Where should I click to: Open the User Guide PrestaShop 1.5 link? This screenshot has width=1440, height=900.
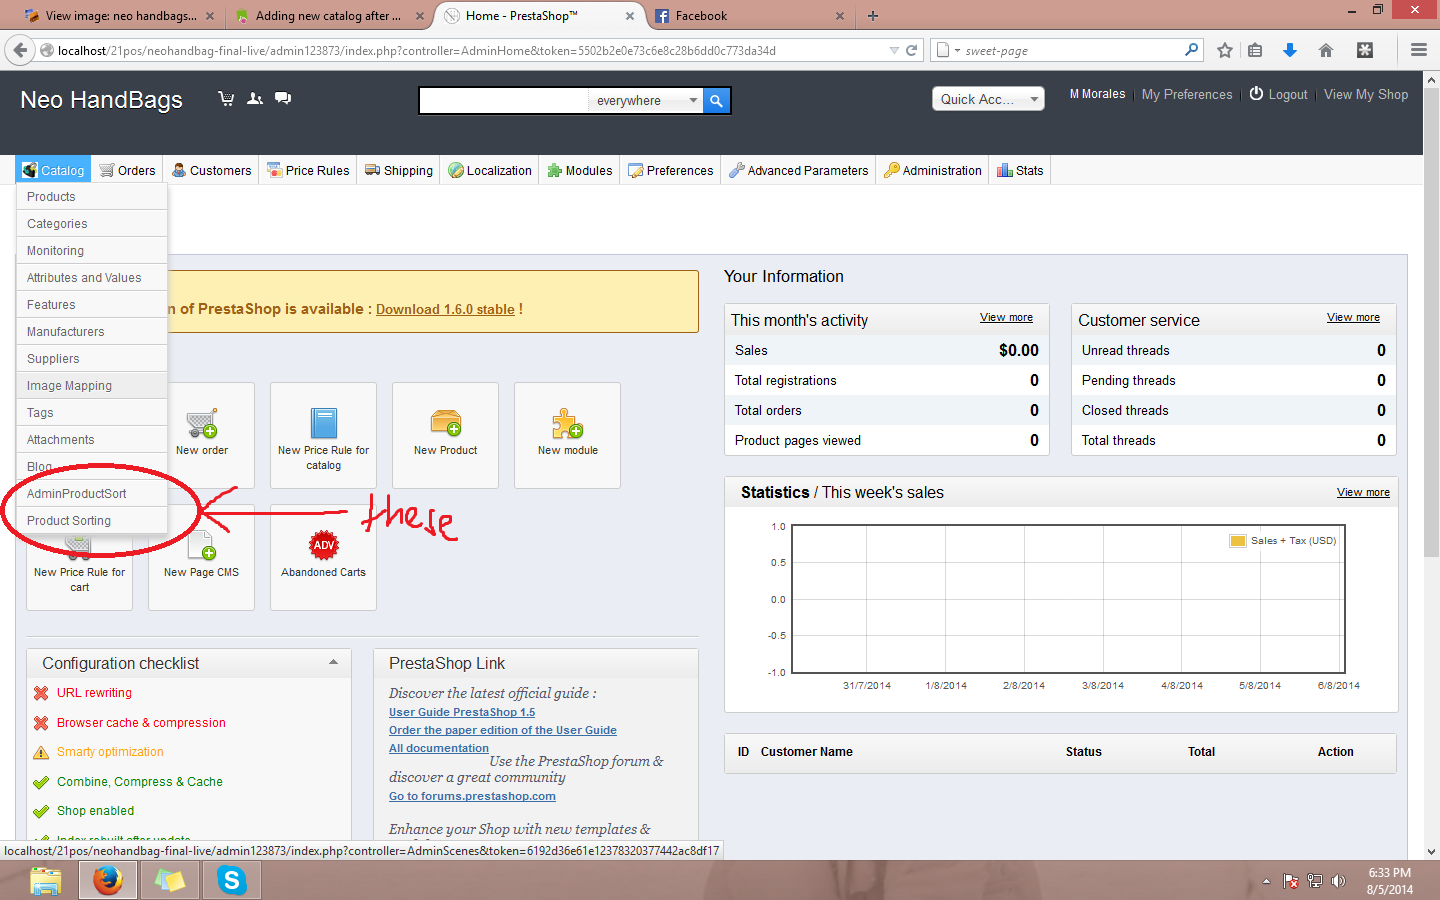click(x=462, y=712)
